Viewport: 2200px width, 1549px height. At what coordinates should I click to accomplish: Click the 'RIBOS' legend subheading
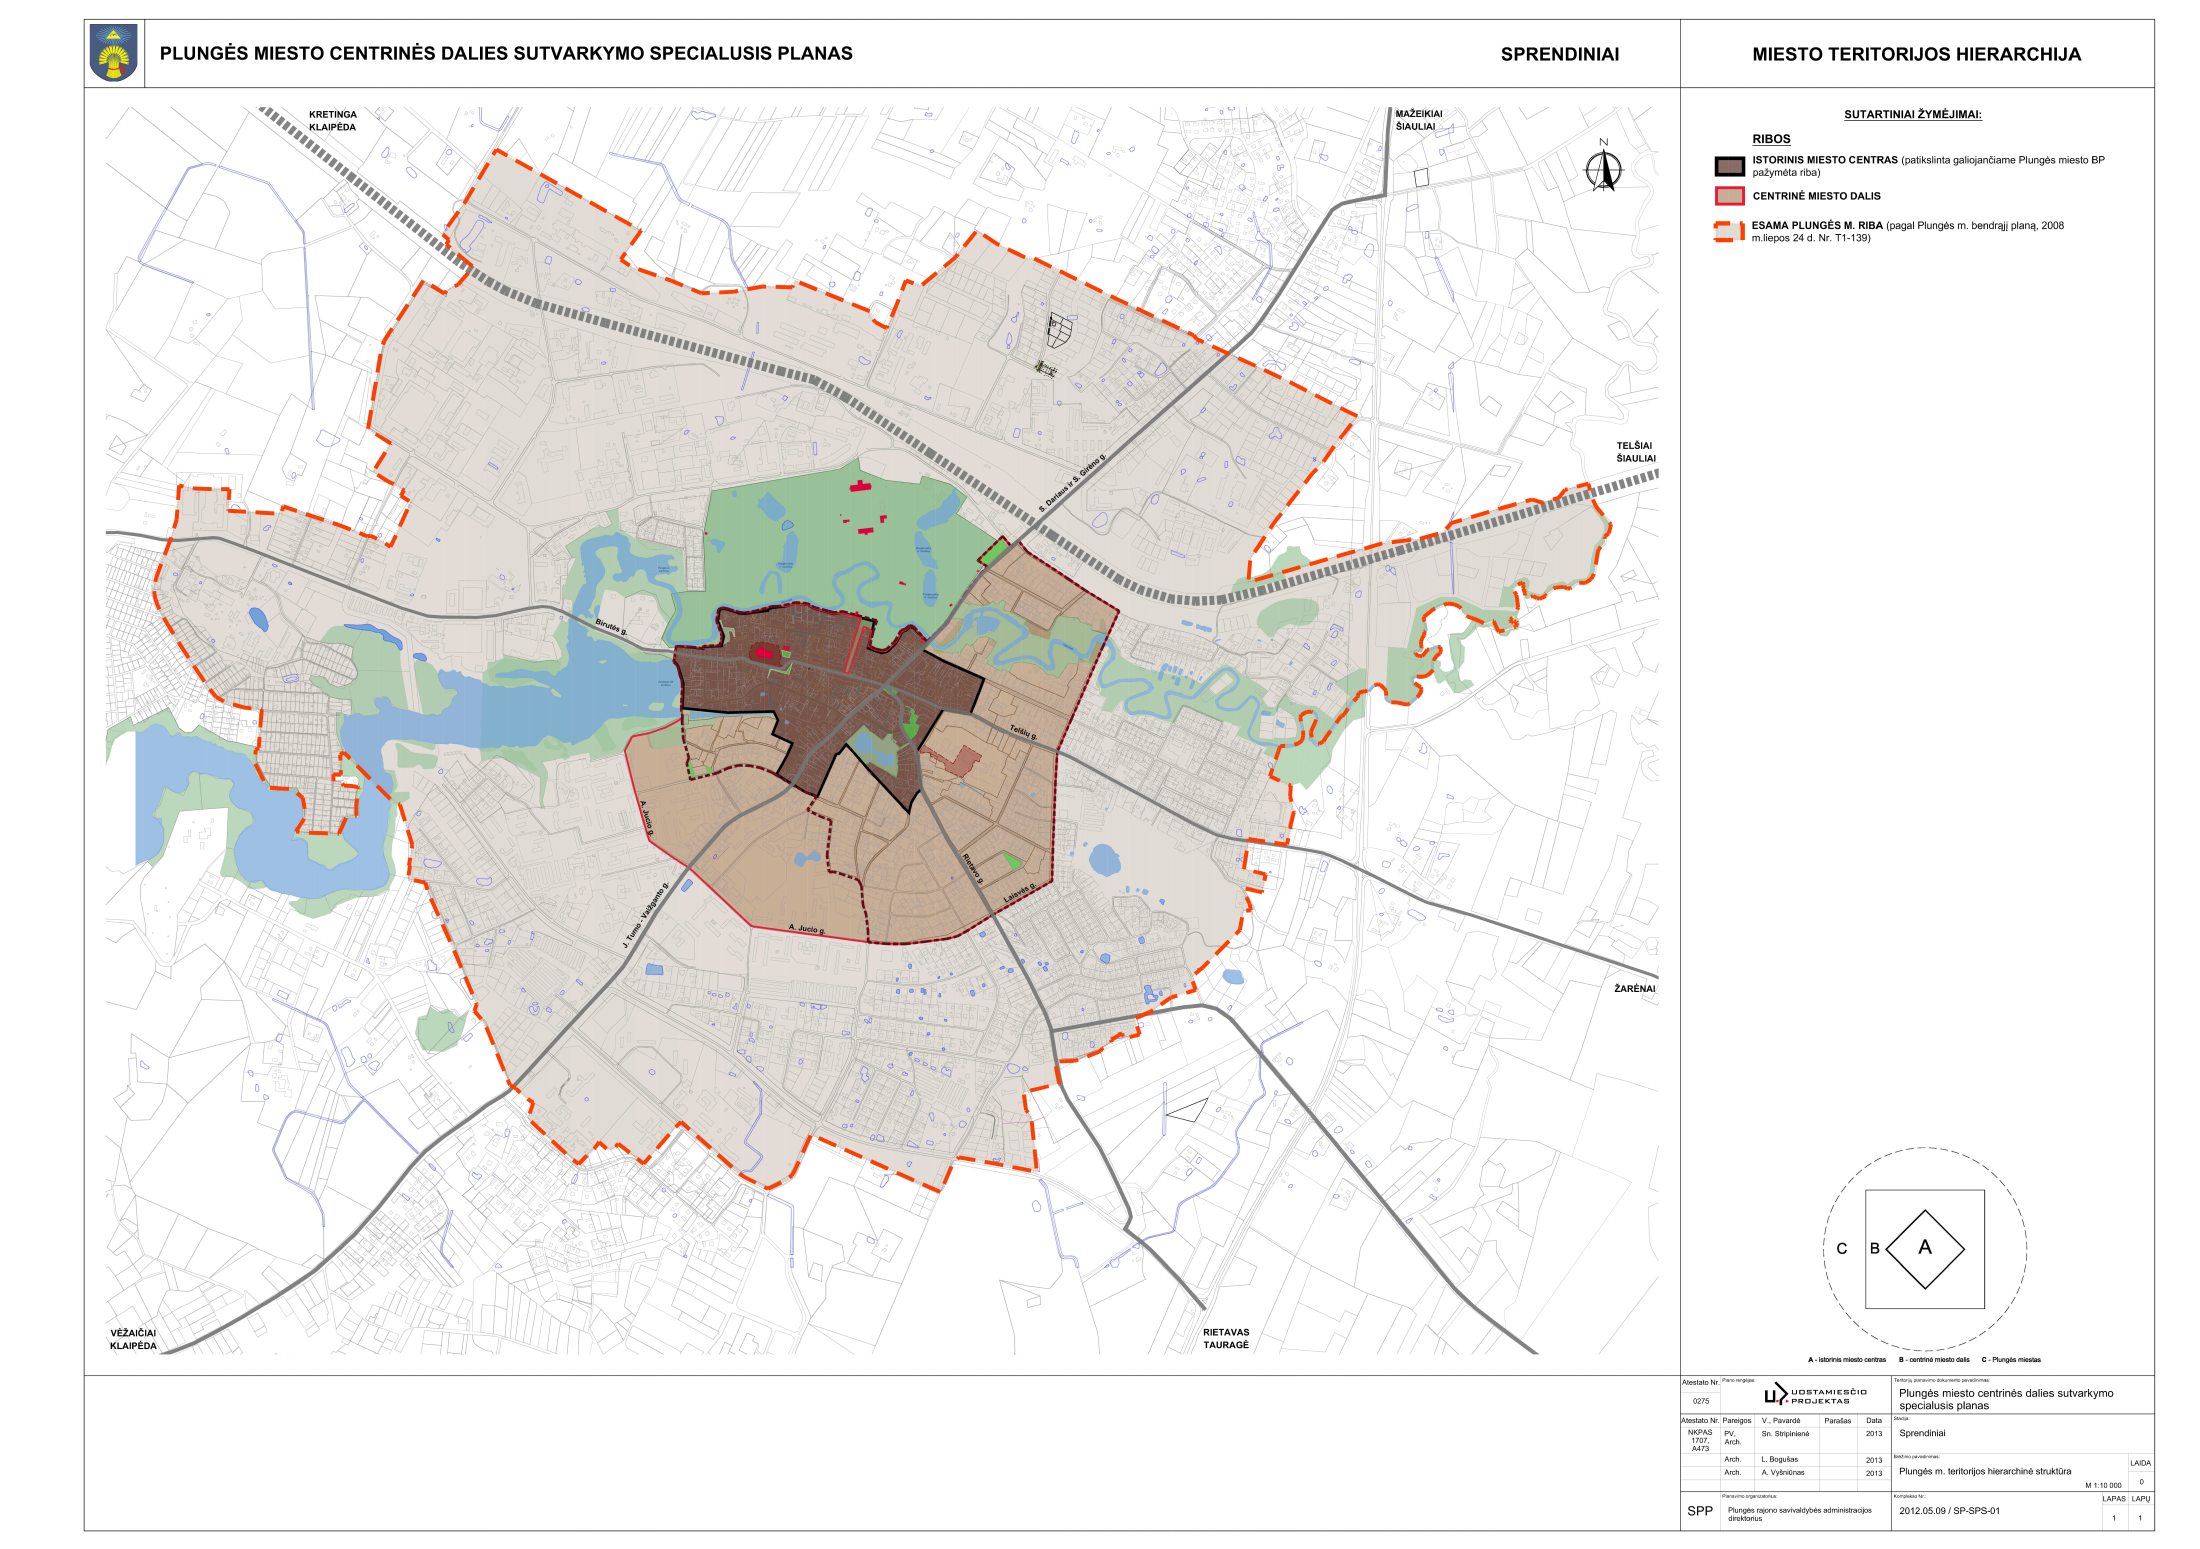[1771, 139]
